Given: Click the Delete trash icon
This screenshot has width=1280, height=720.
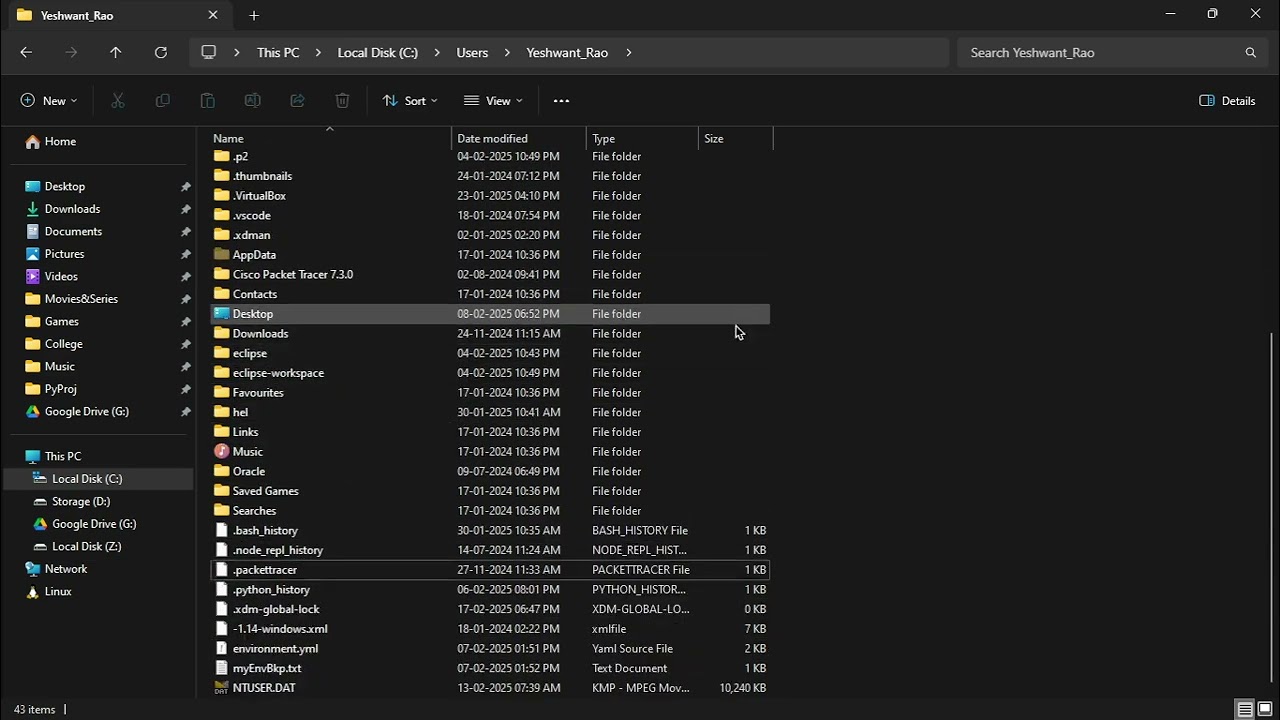Looking at the screenshot, I should (x=342, y=101).
